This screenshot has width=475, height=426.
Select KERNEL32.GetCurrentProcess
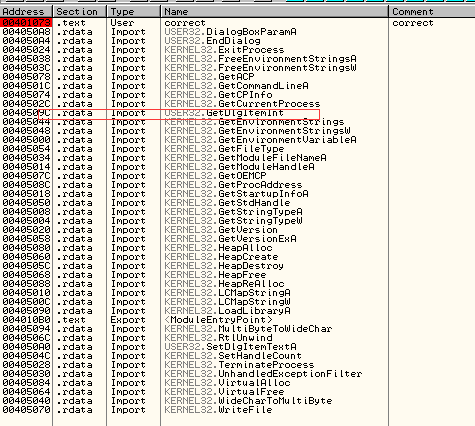242,104
